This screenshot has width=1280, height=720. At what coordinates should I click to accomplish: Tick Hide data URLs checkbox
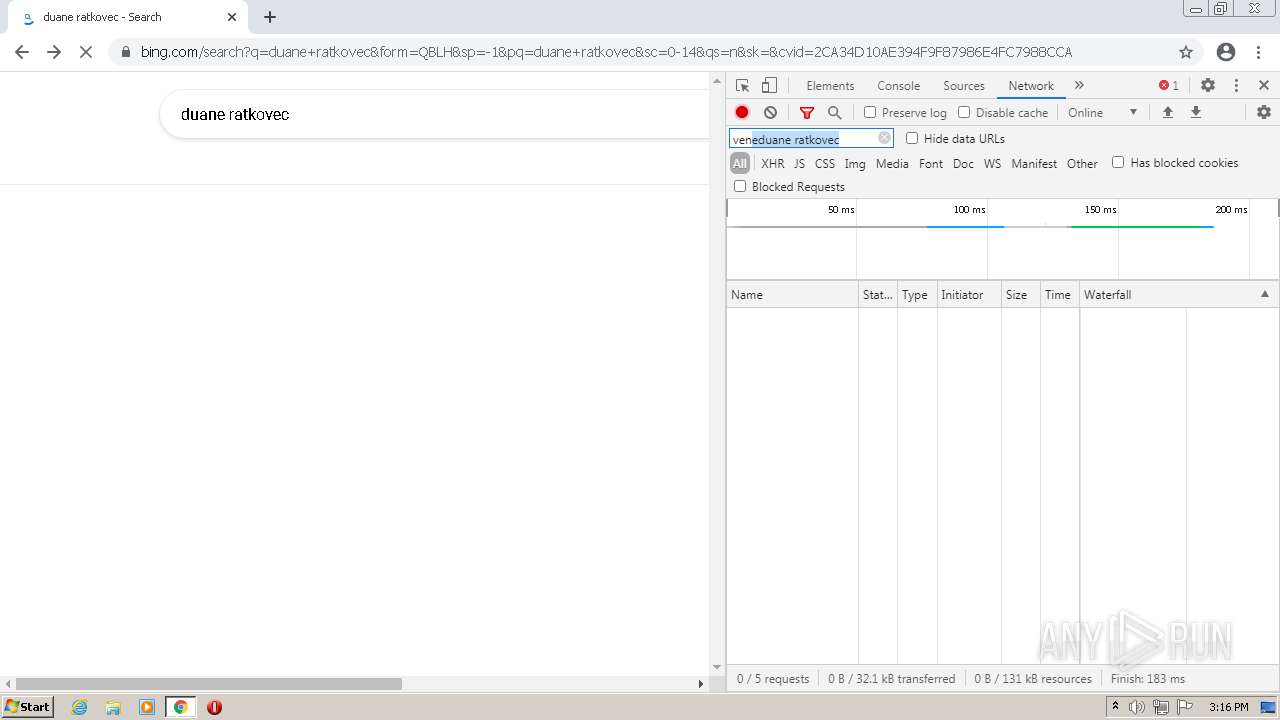pos(912,138)
